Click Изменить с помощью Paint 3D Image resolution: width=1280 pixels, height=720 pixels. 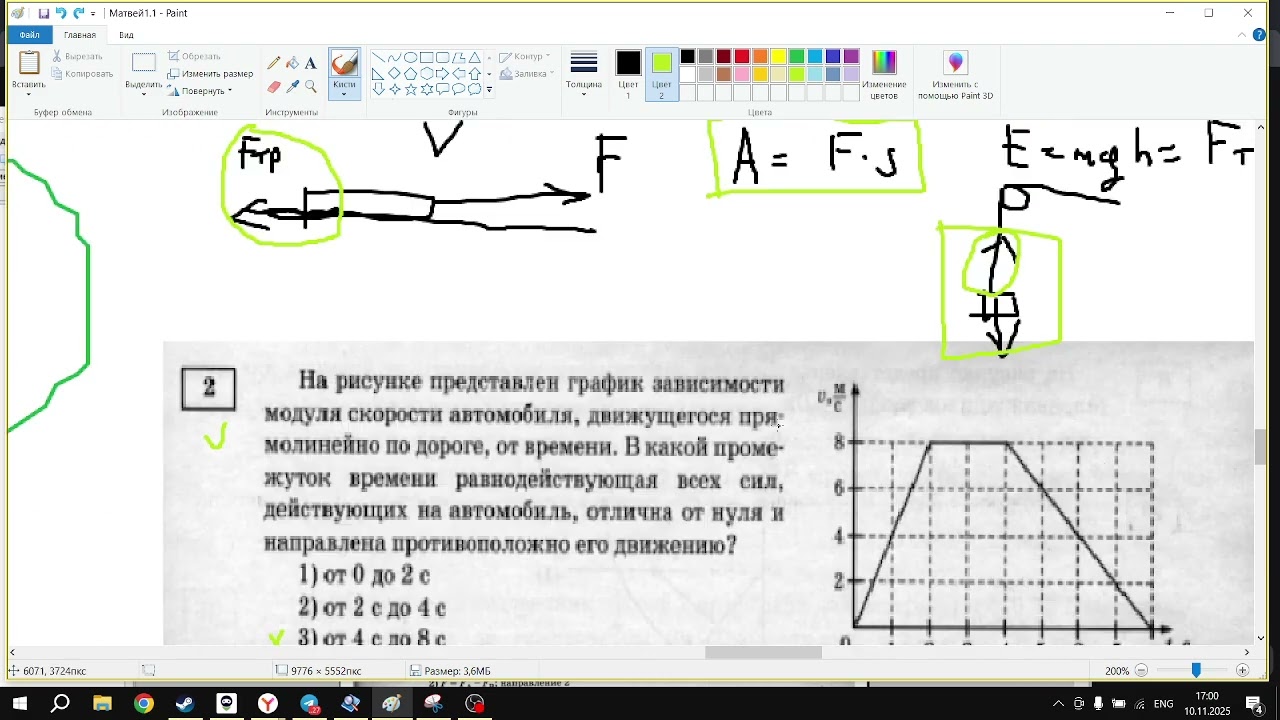pyautogui.click(x=956, y=75)
